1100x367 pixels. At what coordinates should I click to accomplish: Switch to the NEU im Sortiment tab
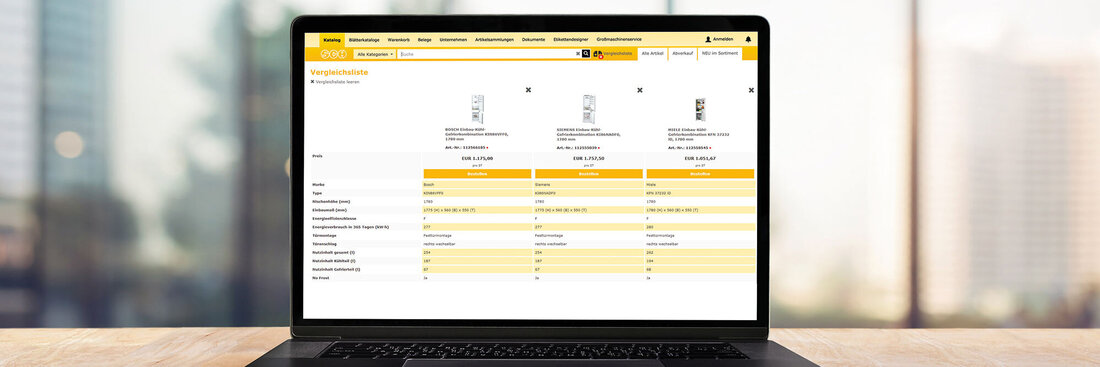(x=720, y=53)
